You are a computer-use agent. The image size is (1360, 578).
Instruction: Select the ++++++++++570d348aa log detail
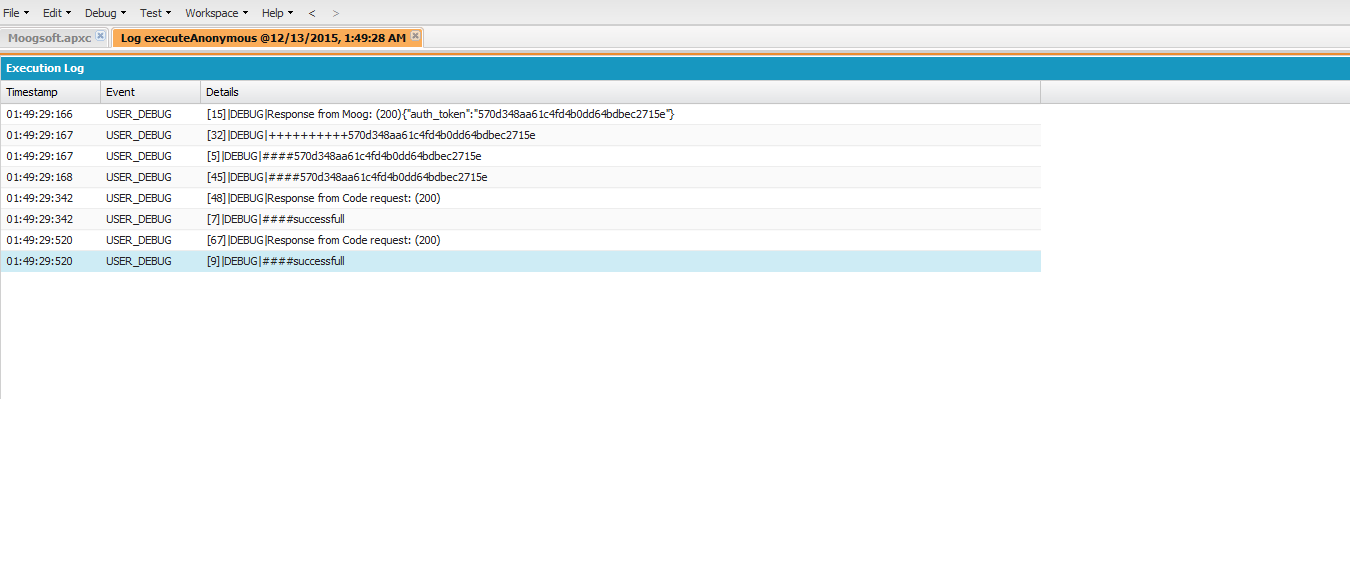pyautogui.click(x=371, y=135)
